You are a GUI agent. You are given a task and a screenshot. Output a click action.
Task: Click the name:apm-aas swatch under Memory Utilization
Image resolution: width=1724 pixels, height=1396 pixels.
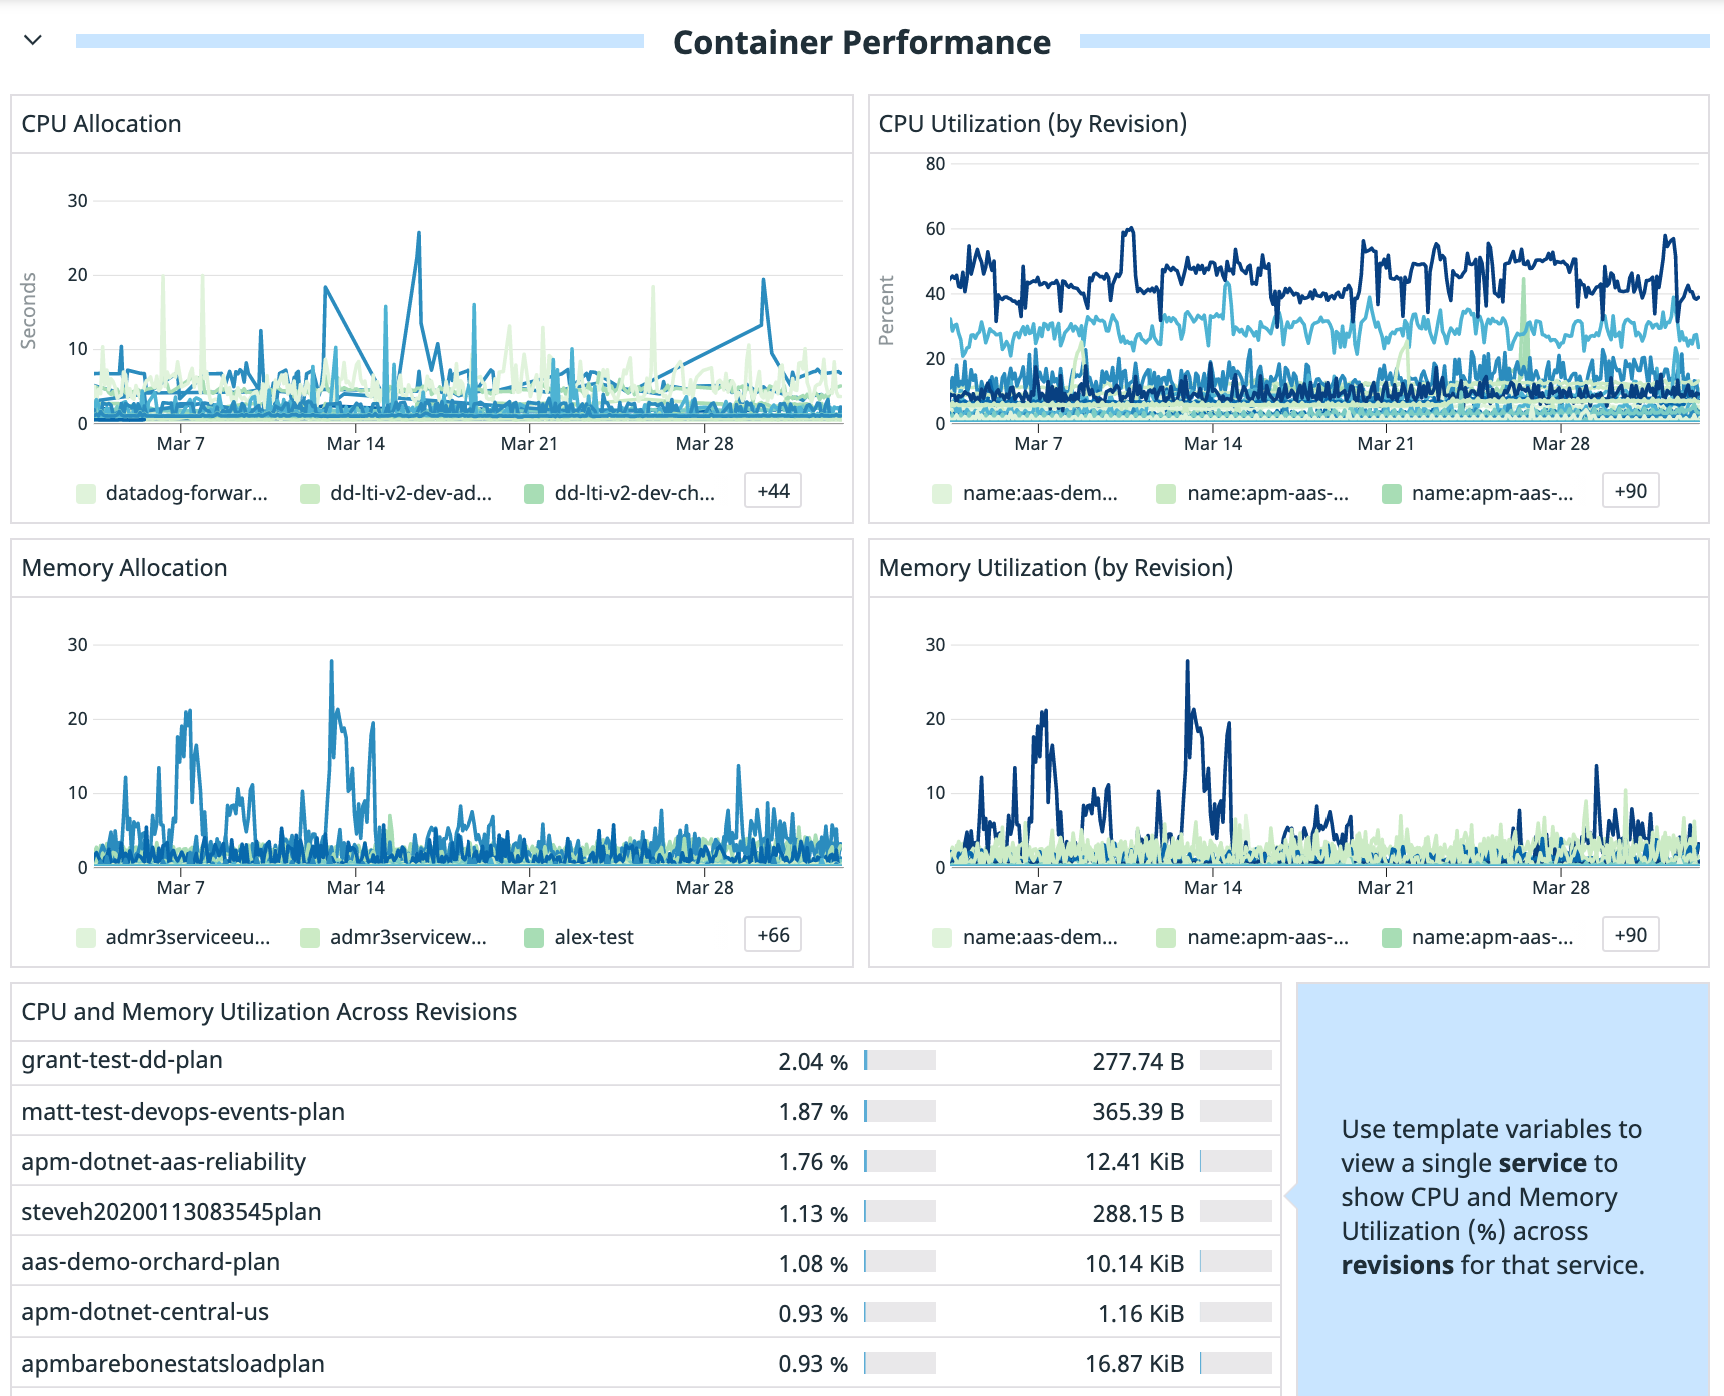coord(1390,936)
